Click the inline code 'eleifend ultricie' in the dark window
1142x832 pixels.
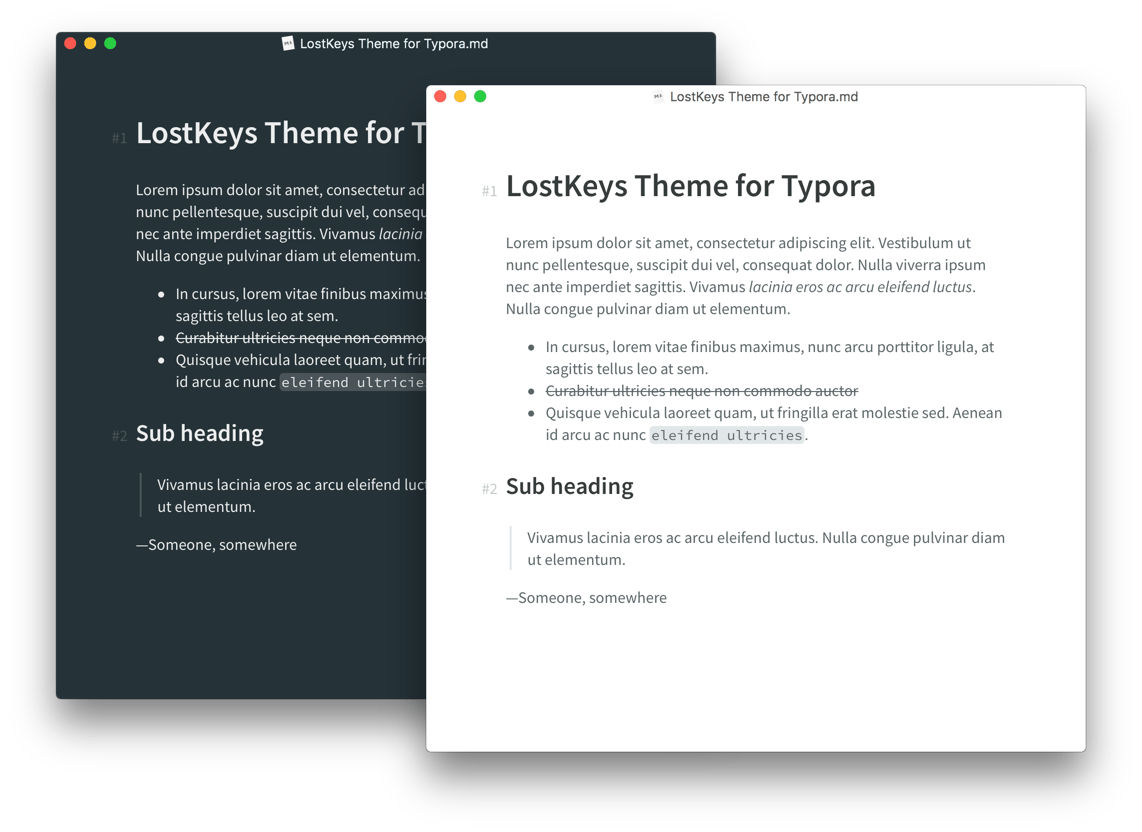pyautogui.click(x=353, y=382)
